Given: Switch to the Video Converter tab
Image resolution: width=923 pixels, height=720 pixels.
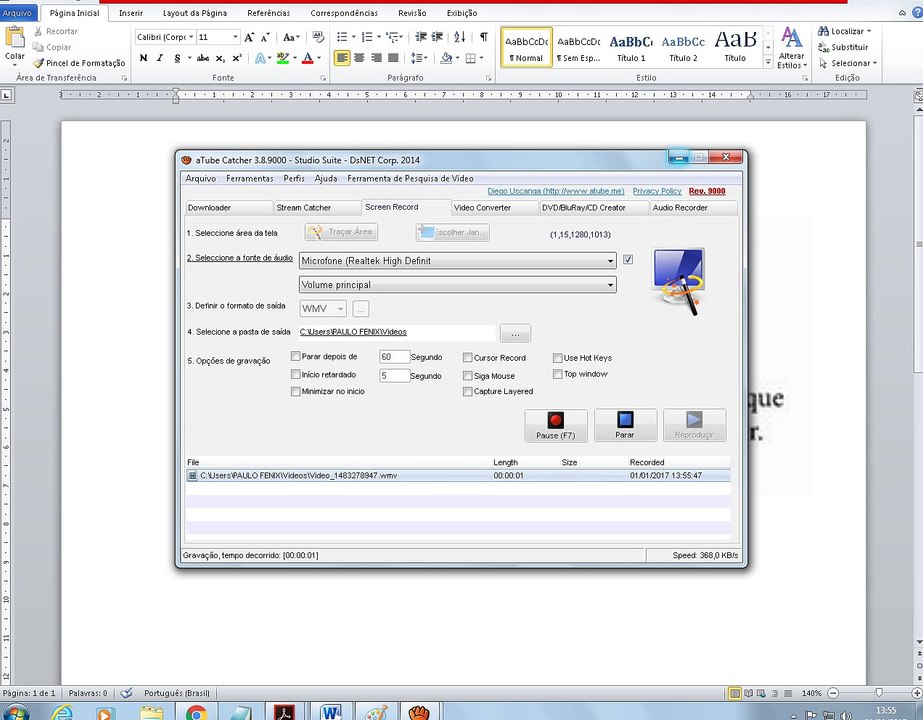Looking at the screenshot, I should click(483, 208).
